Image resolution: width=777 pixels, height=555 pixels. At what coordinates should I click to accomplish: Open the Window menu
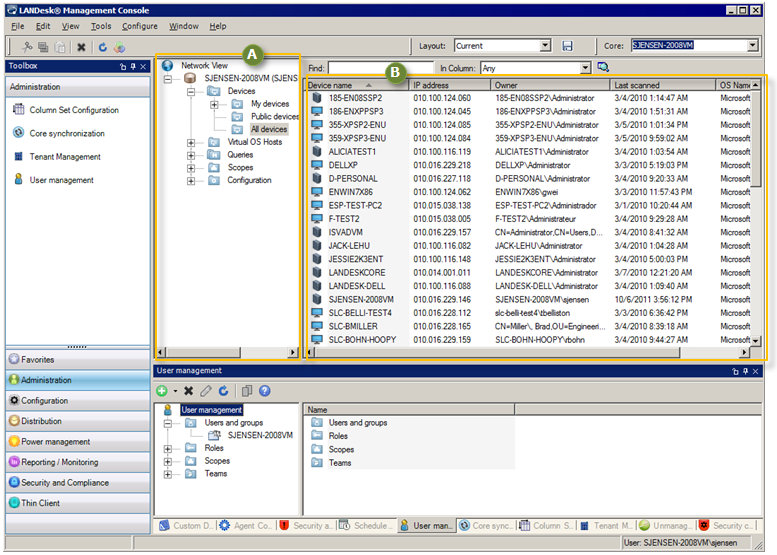coord(183,26)
